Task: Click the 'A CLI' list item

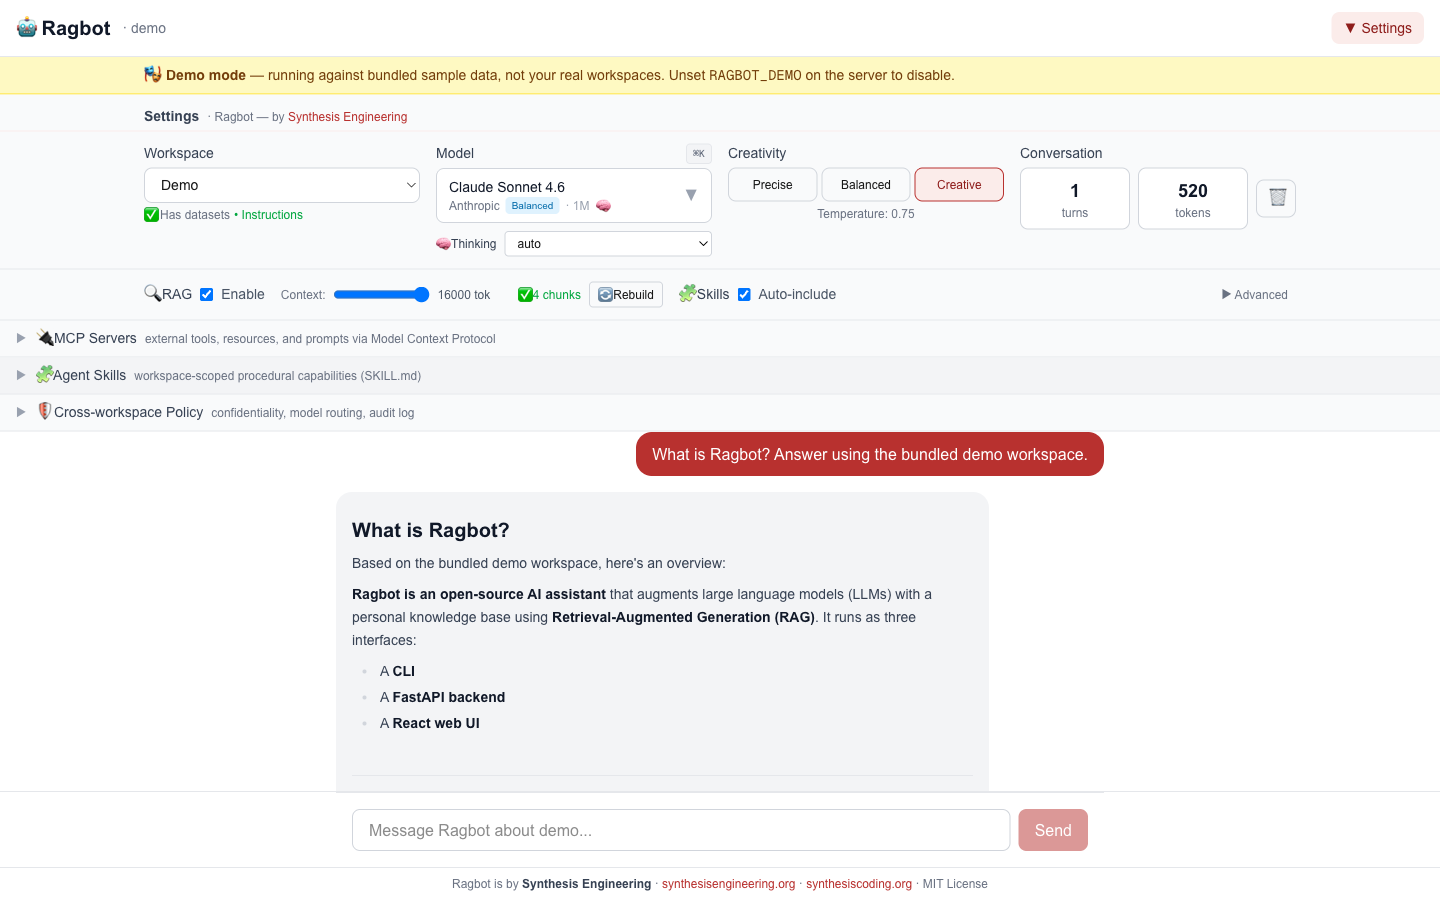Action: pyautogui.click(x=397, y=671)
